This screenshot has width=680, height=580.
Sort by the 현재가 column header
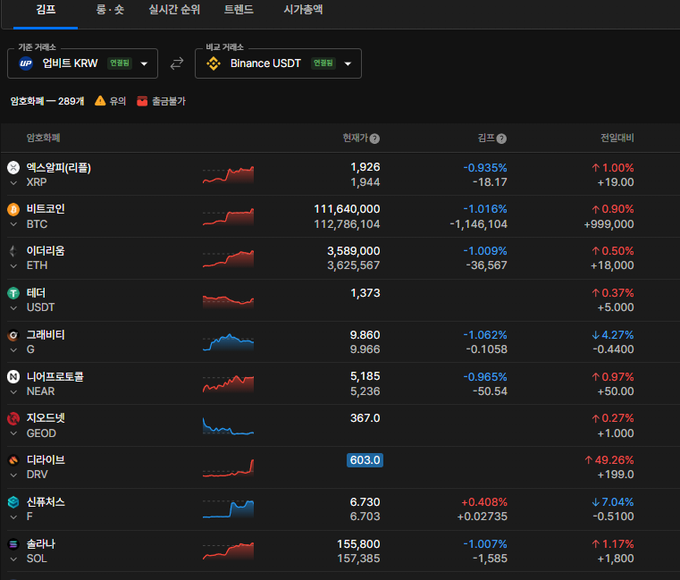355,138
